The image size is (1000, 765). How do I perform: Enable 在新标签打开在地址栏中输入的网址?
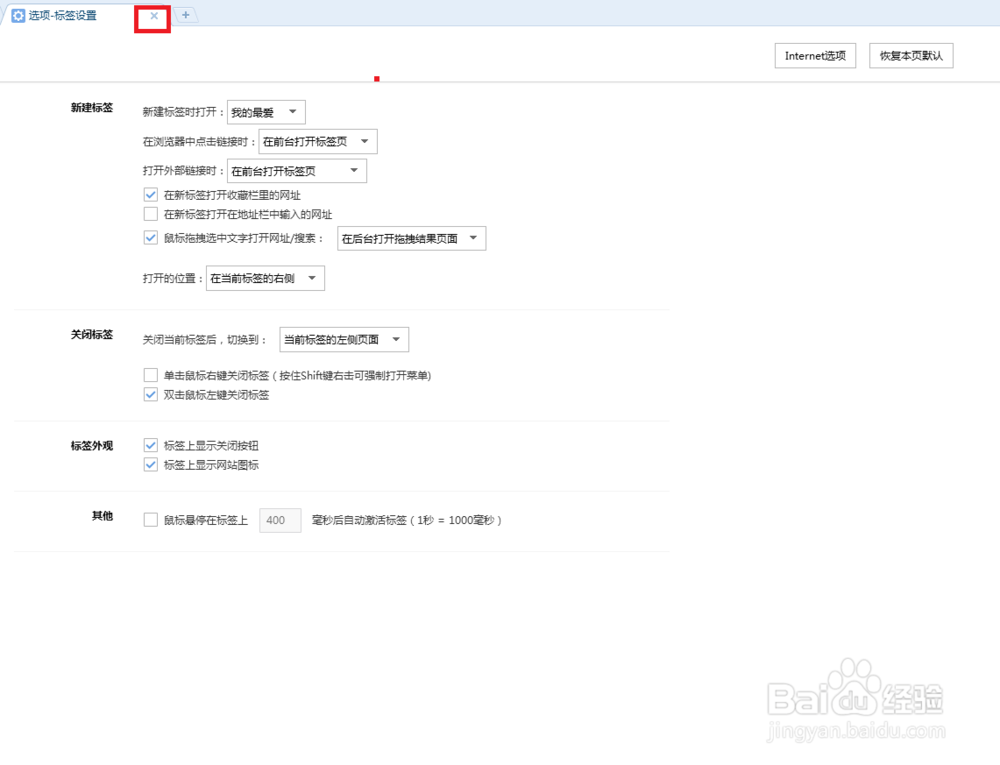pos(150,213)
